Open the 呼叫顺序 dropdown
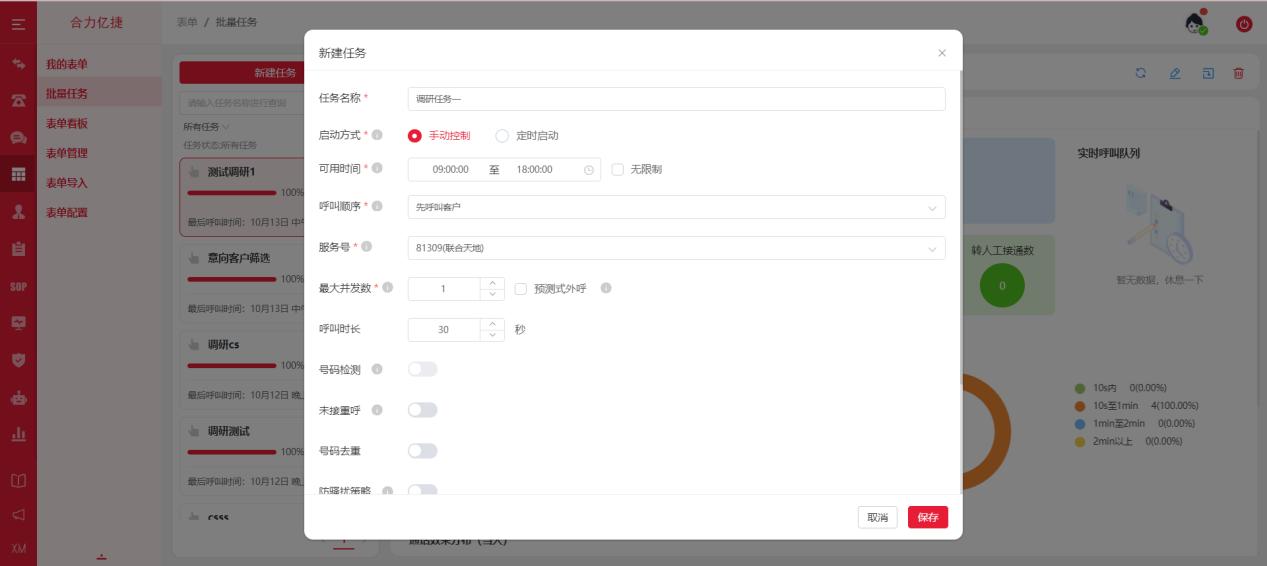 [676, 207]
